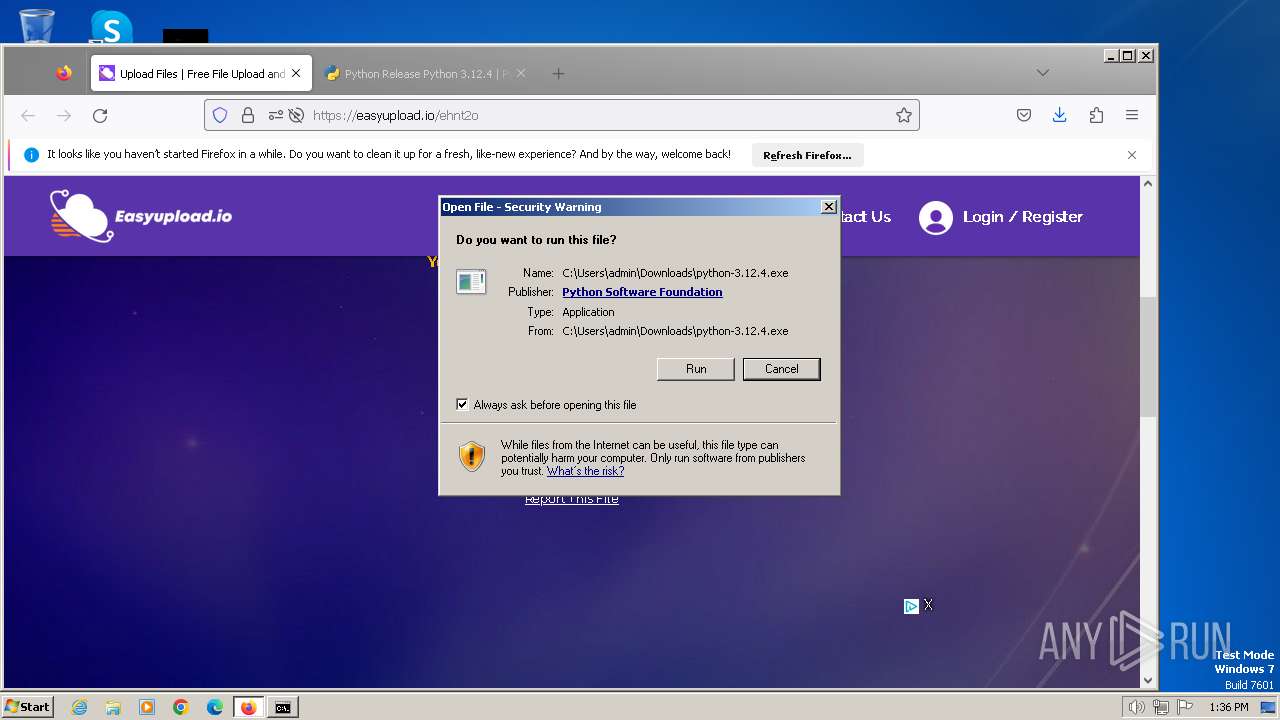This screenshot has height=720, width=1280.
Task: Select the Firefox taskbar button
Action: [249, 707]
